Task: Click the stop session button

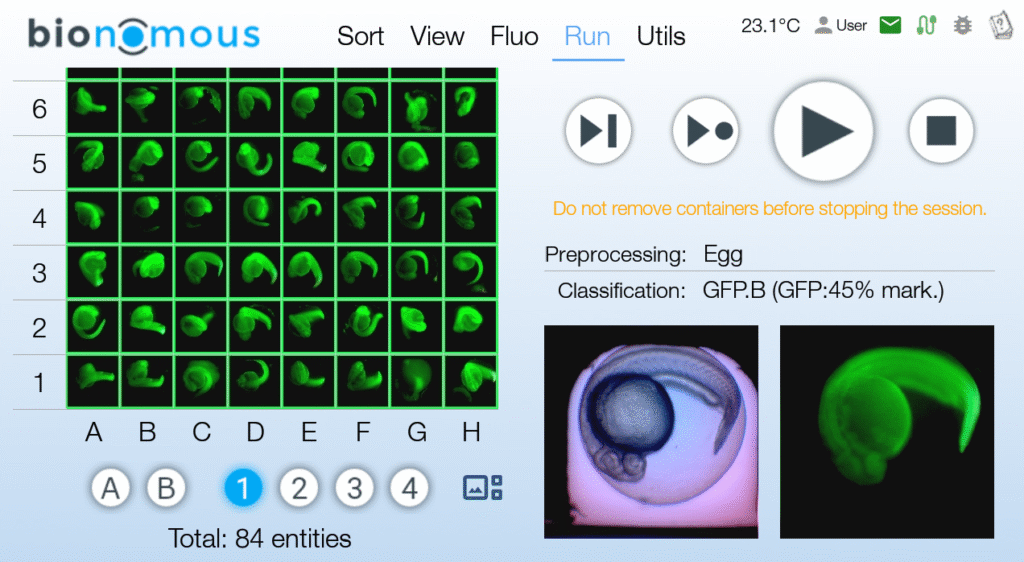Action: (x=941, y=130)
